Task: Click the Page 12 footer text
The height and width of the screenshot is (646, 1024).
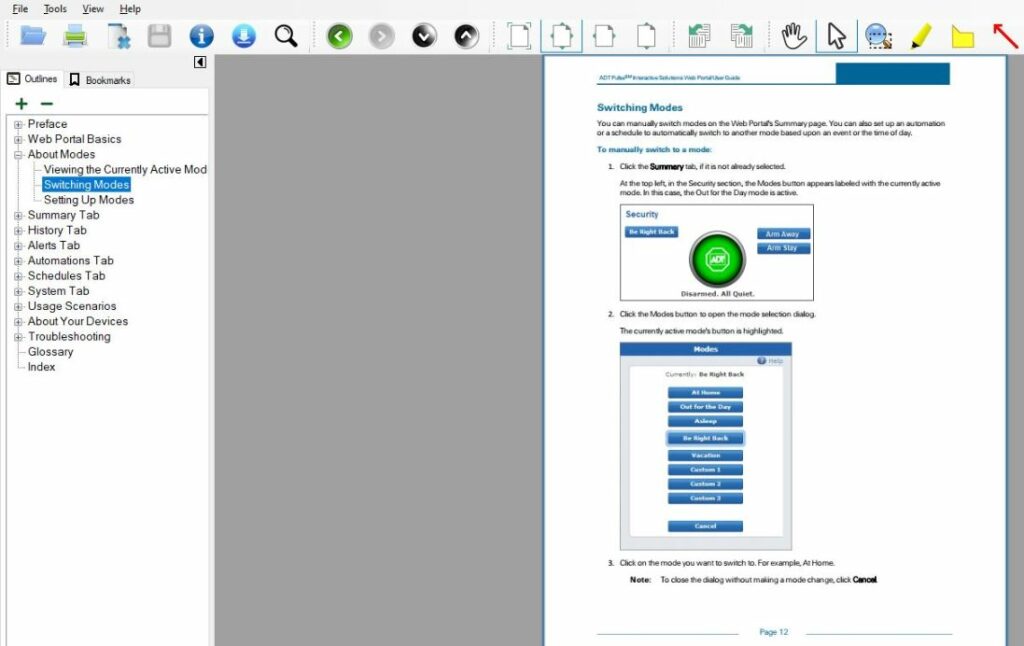Action: (x=773, y=632)
